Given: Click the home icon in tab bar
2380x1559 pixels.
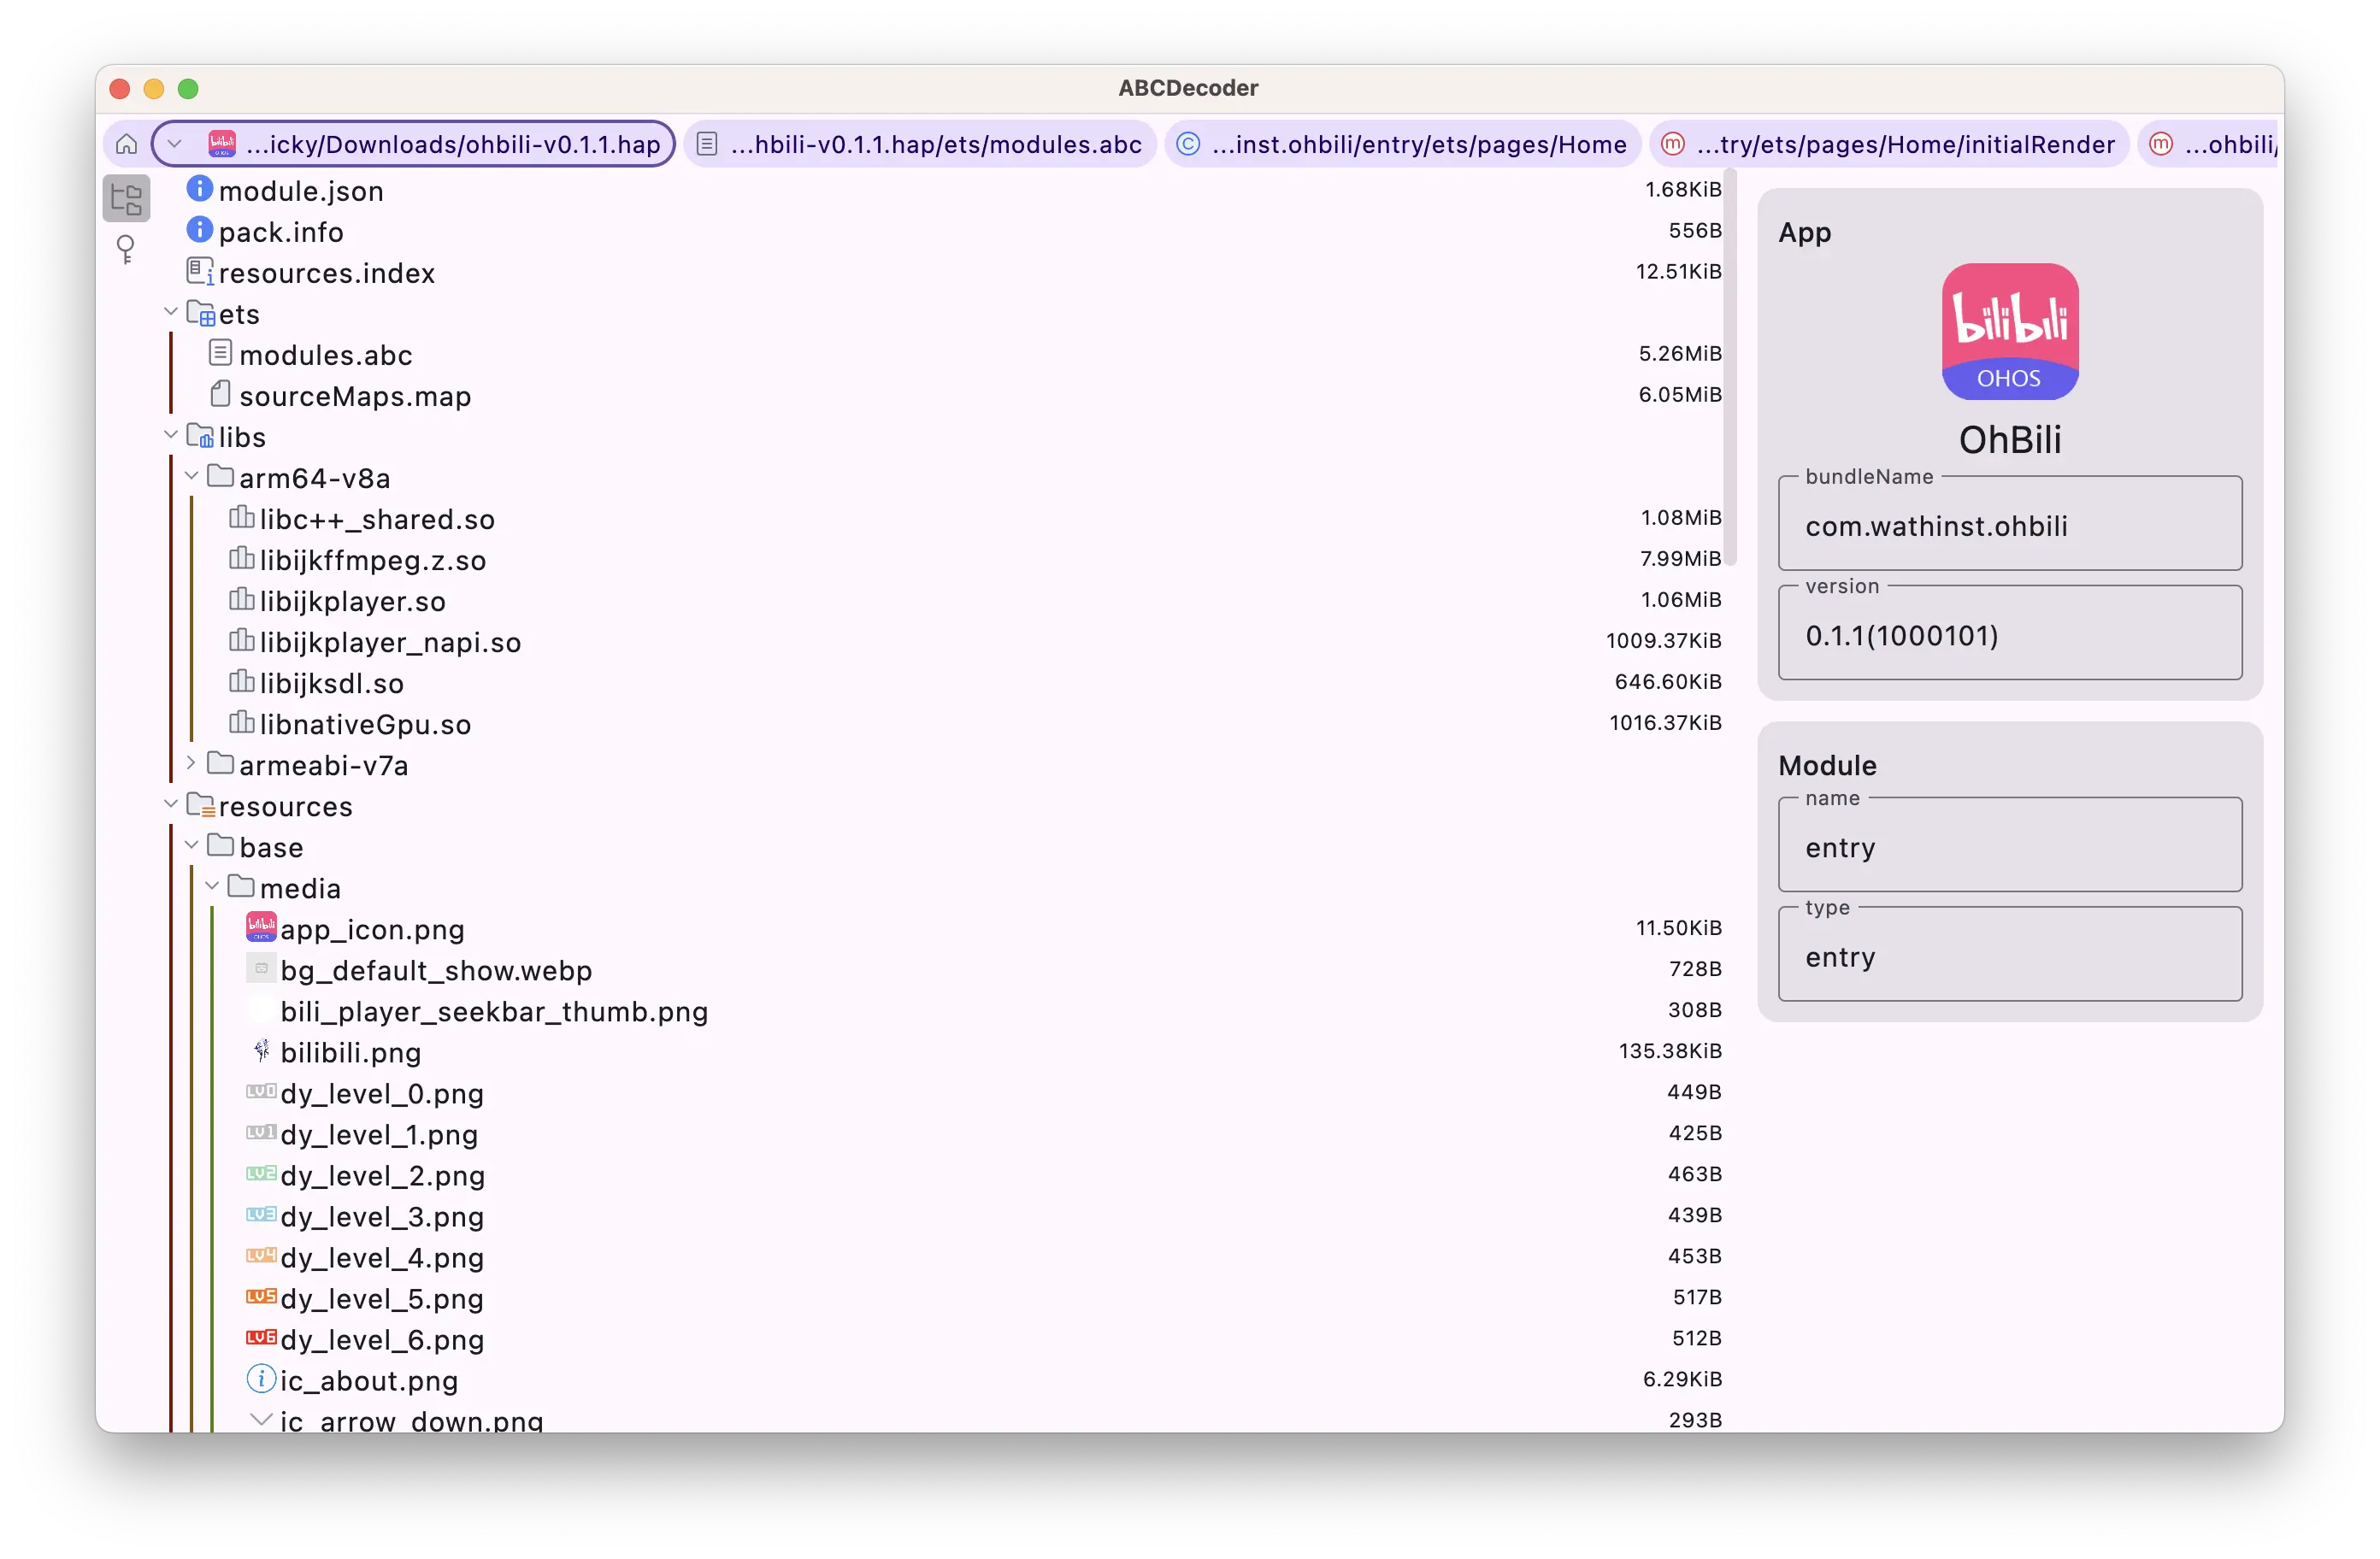Looking at the screenshot, I should pyautogui.click(x=127, y=144).
